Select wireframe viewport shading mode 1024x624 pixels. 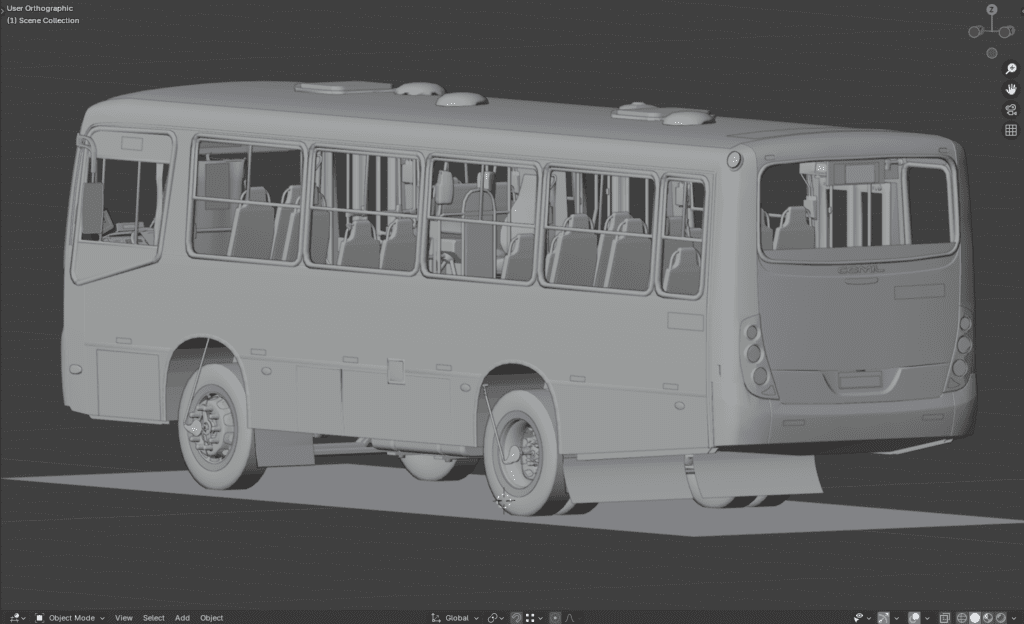(962, 618)
